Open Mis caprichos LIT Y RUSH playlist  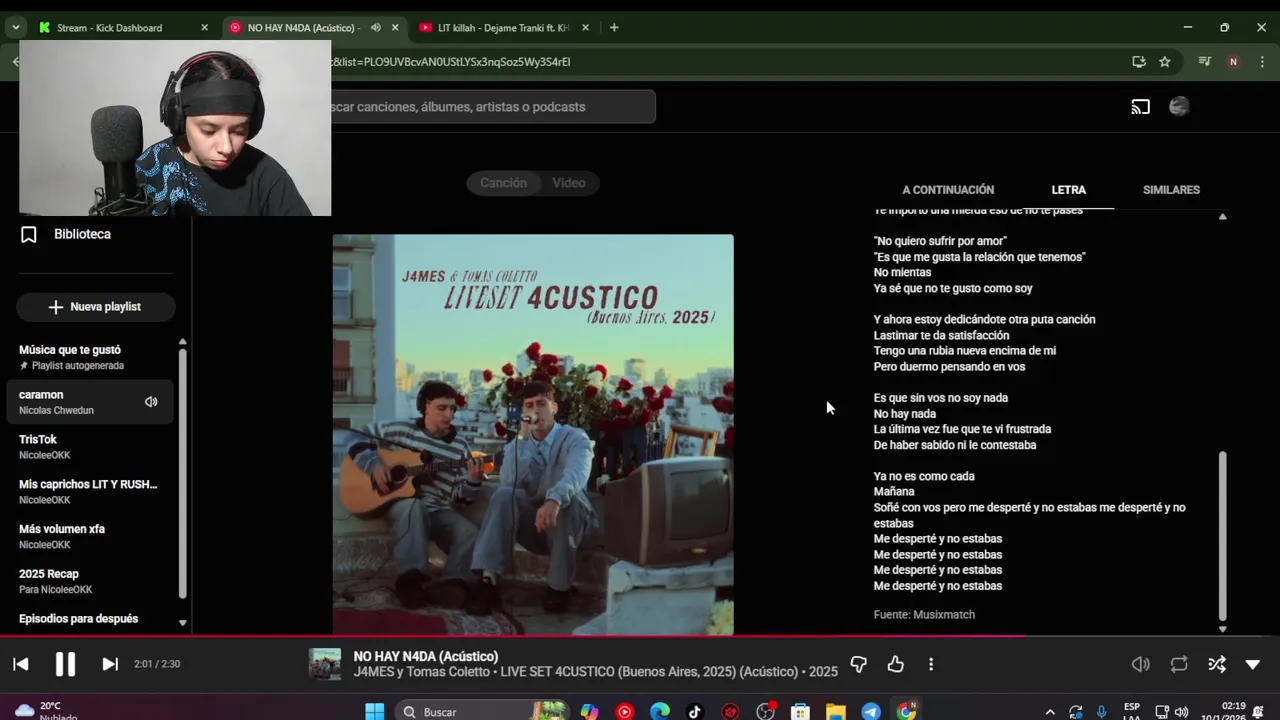coord(90,492)
